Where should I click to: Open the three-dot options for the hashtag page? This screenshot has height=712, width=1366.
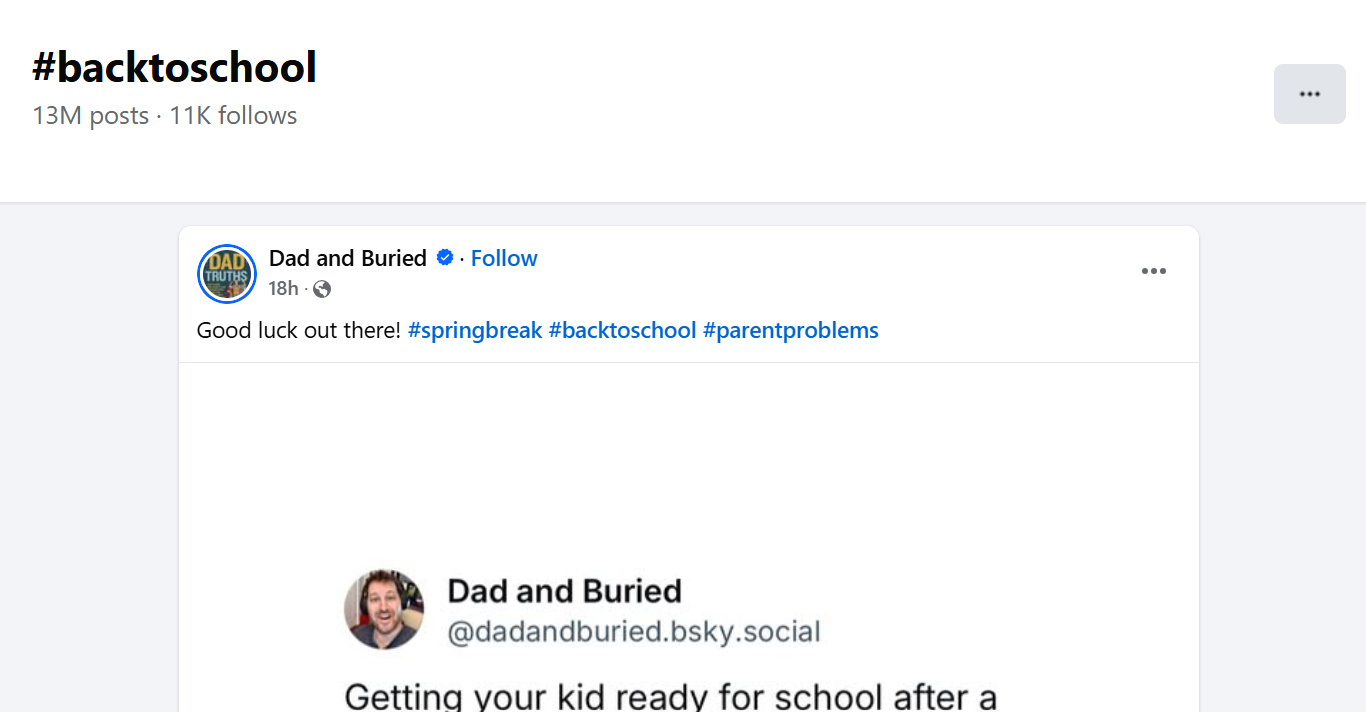[x=1310, y=93]
